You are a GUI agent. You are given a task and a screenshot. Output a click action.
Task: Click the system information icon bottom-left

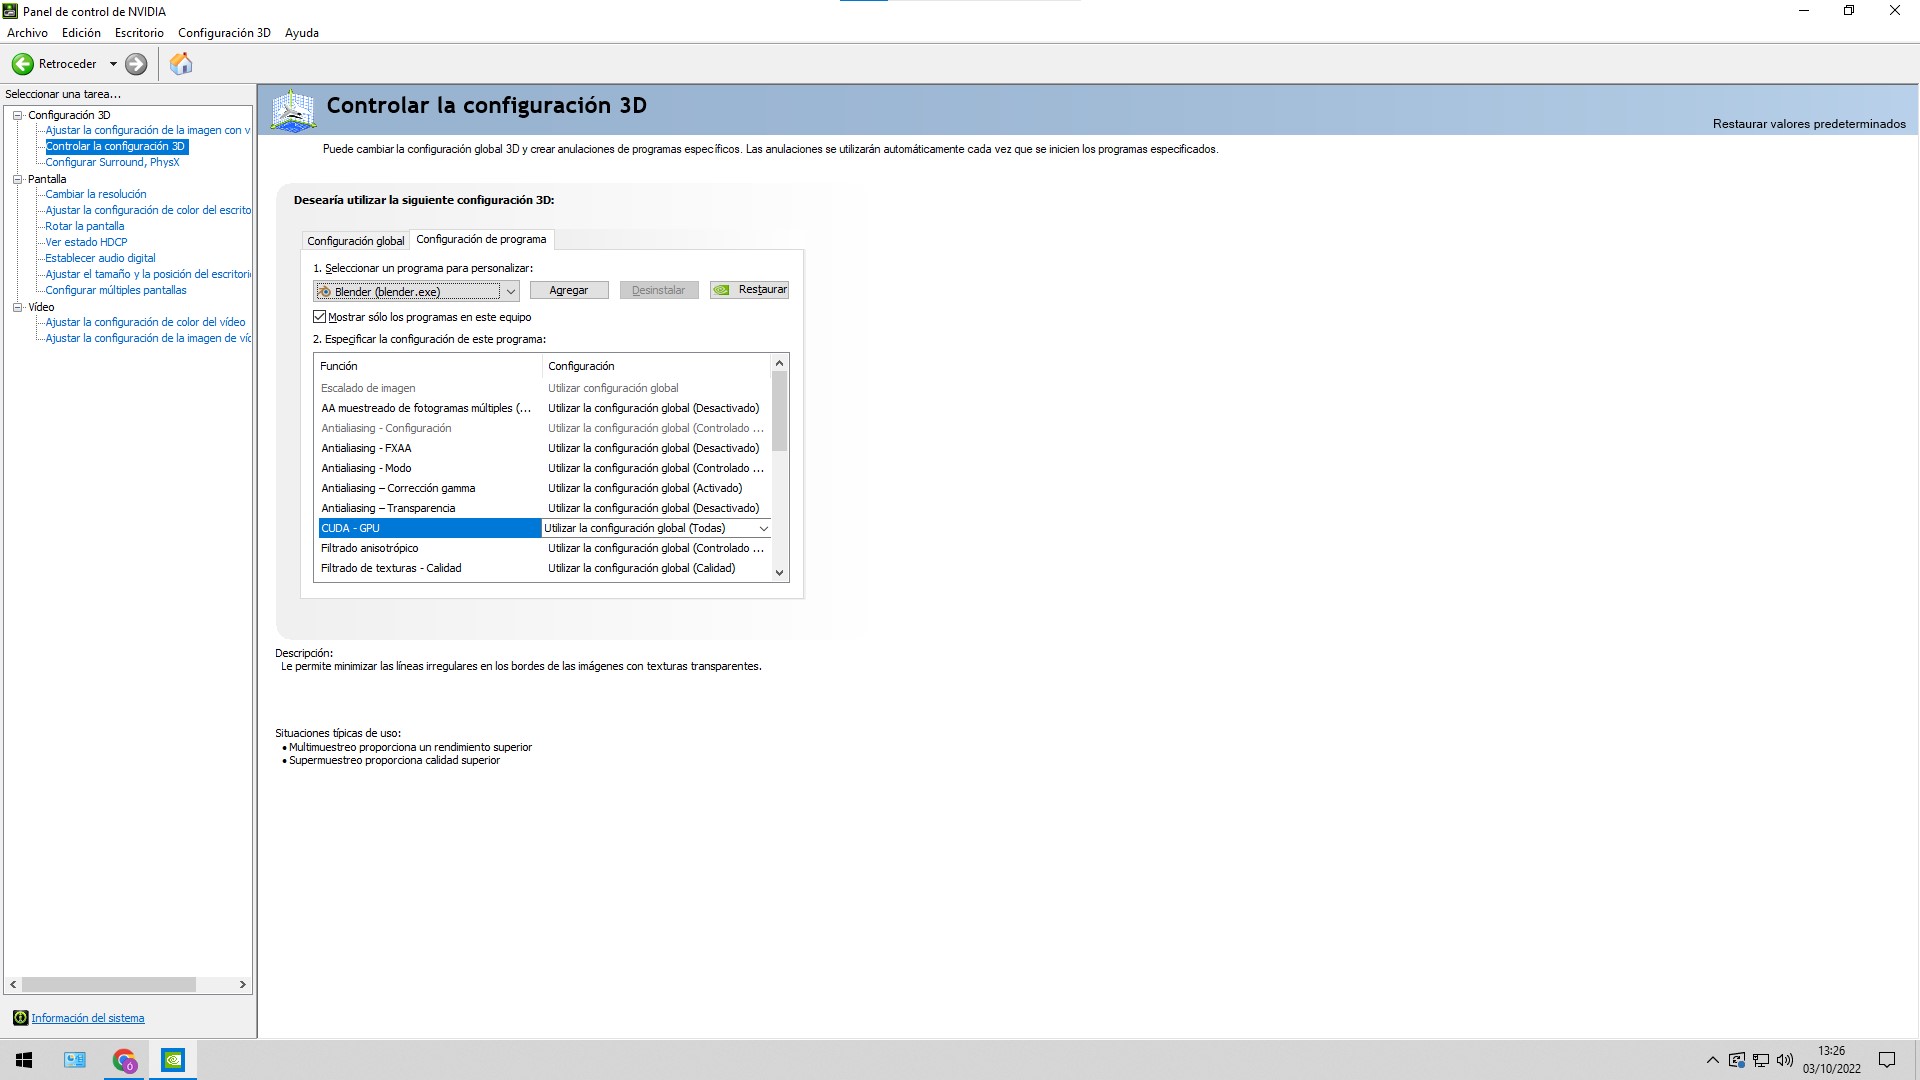[x=20, y=1018]
